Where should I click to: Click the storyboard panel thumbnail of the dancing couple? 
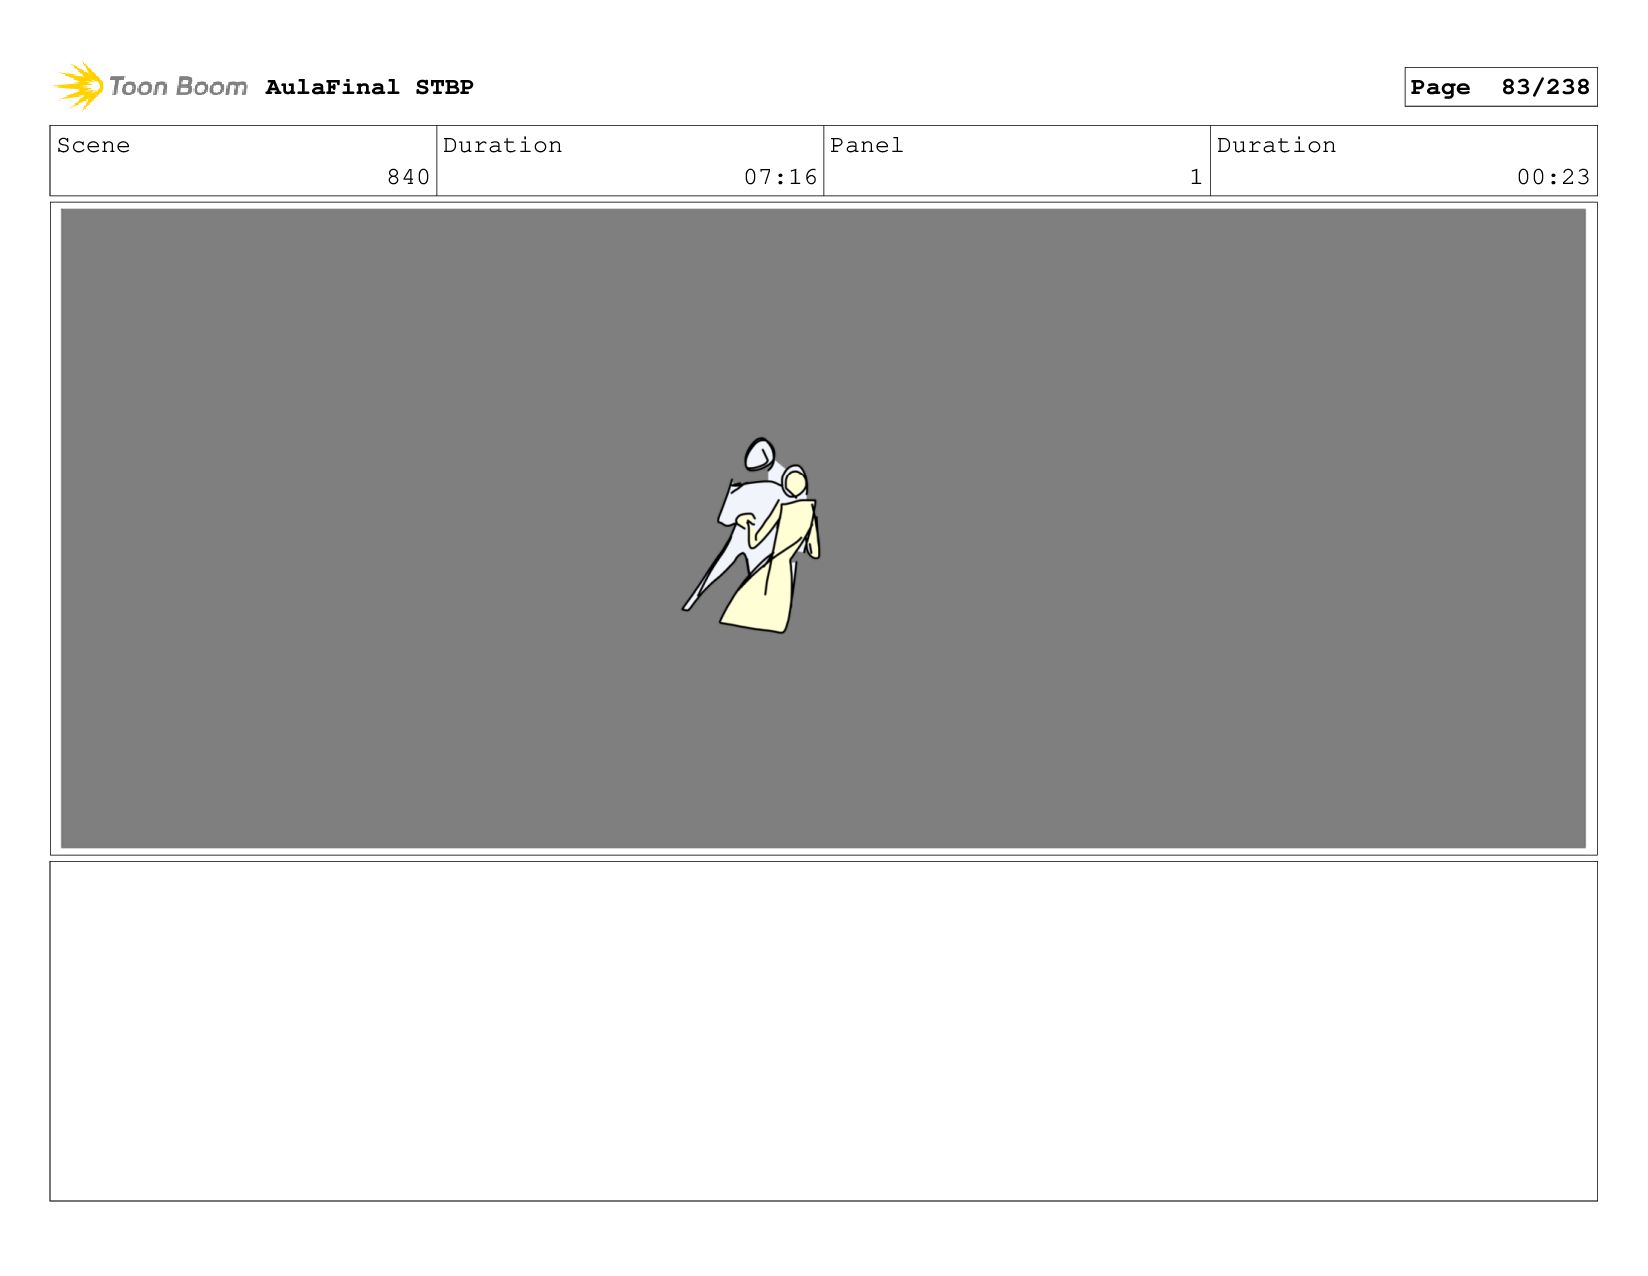click(x=823, y=528)
